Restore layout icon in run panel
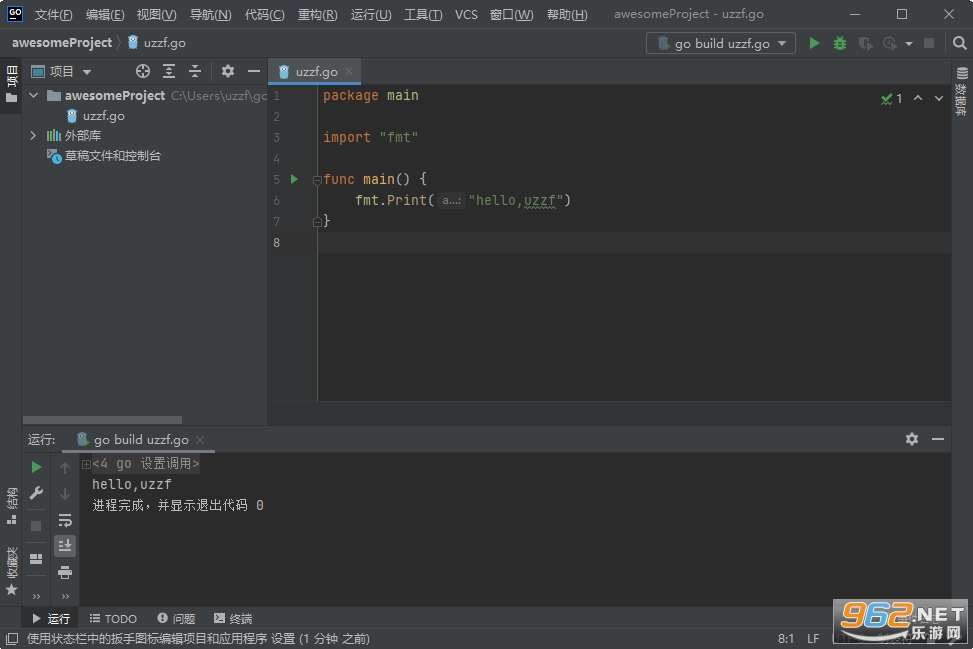Screen dimensions: 973x649 (36, 558)
